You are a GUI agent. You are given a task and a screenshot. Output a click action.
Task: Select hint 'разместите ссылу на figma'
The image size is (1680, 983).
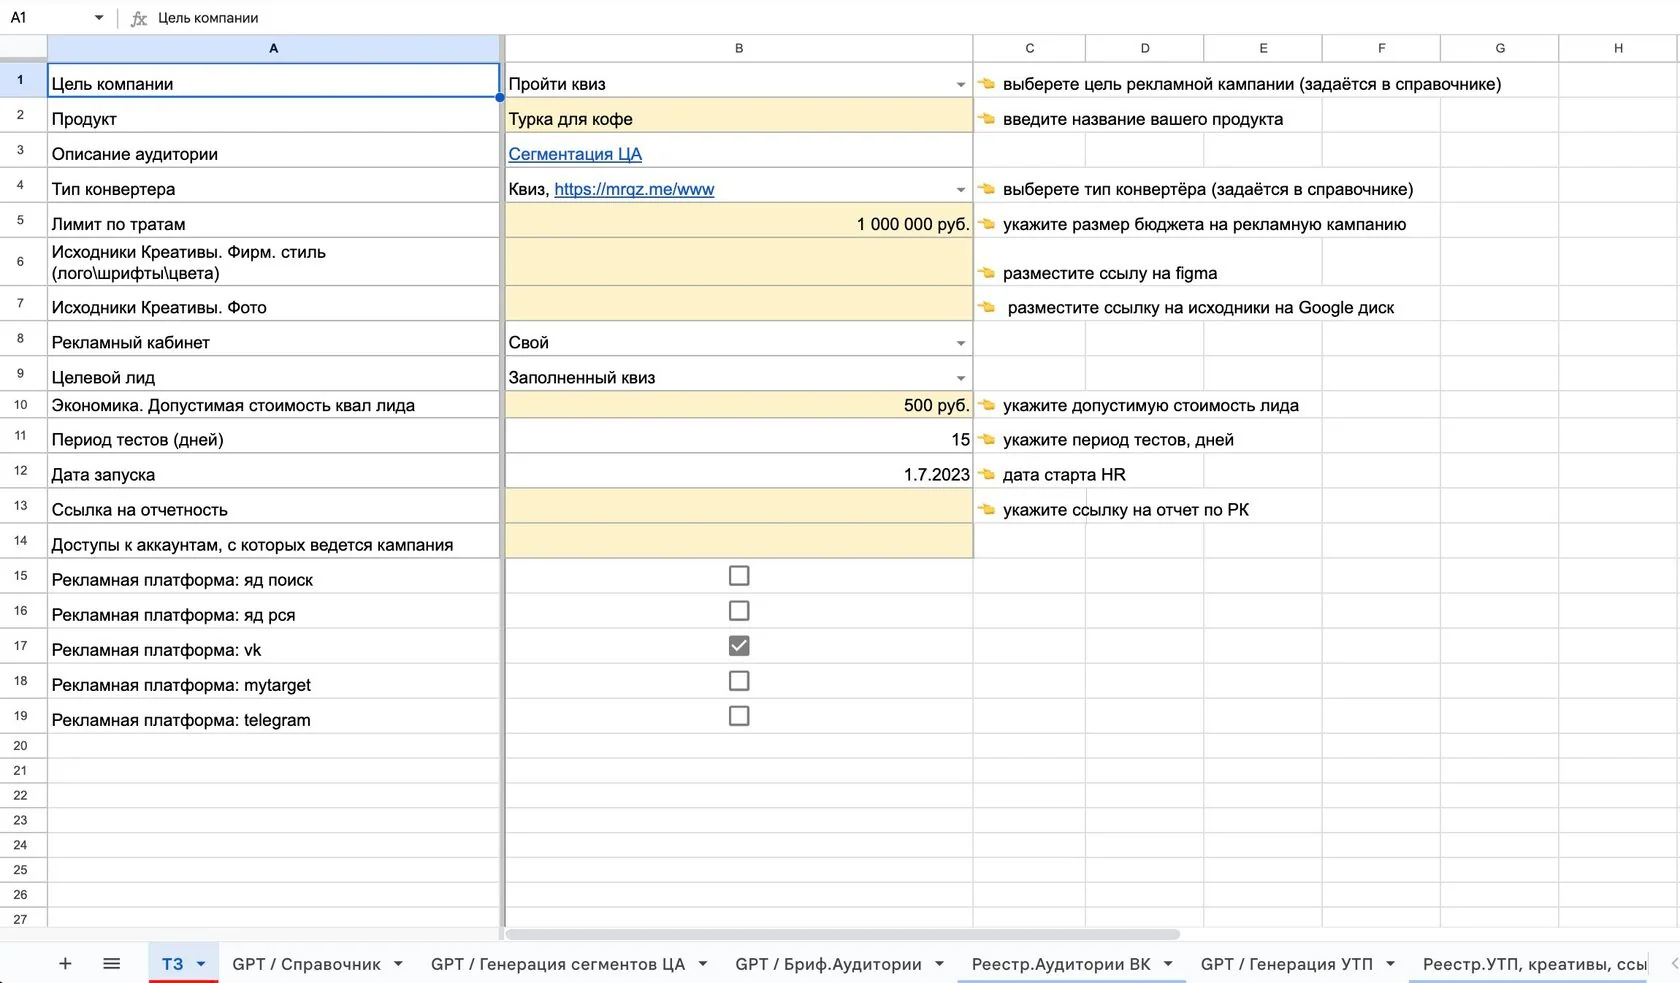tap(1110, 274)
